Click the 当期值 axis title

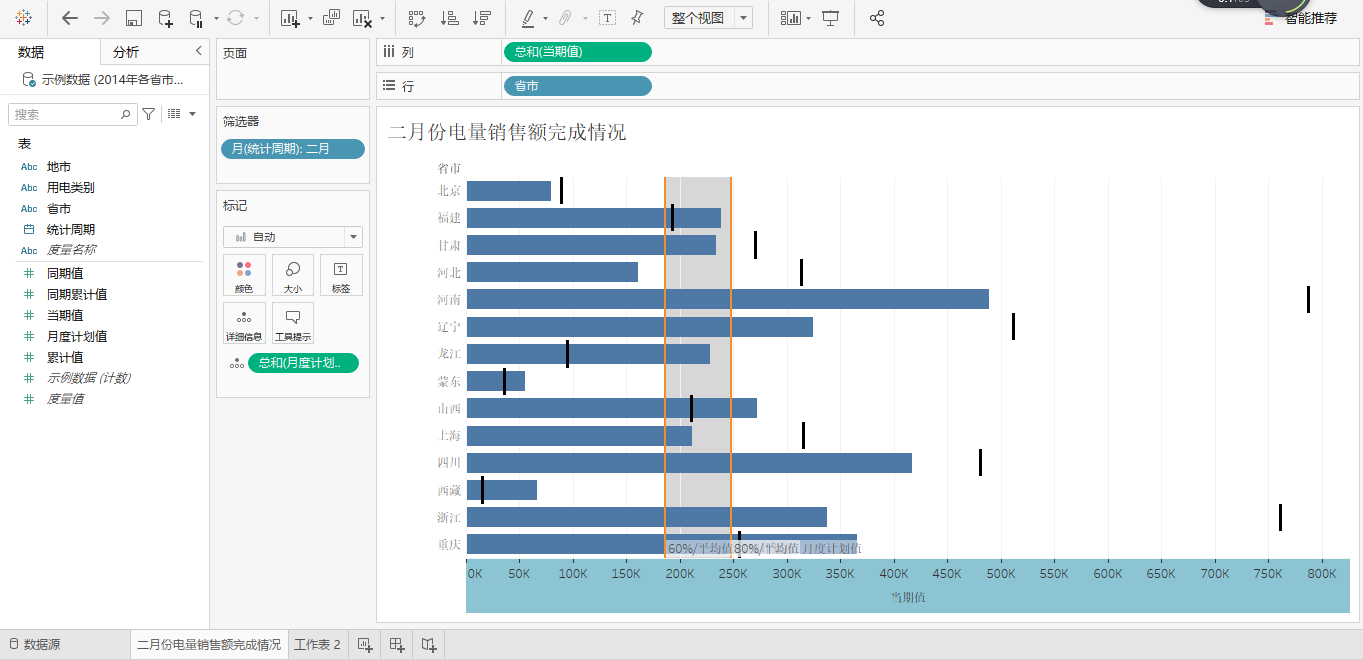[908, 597]
